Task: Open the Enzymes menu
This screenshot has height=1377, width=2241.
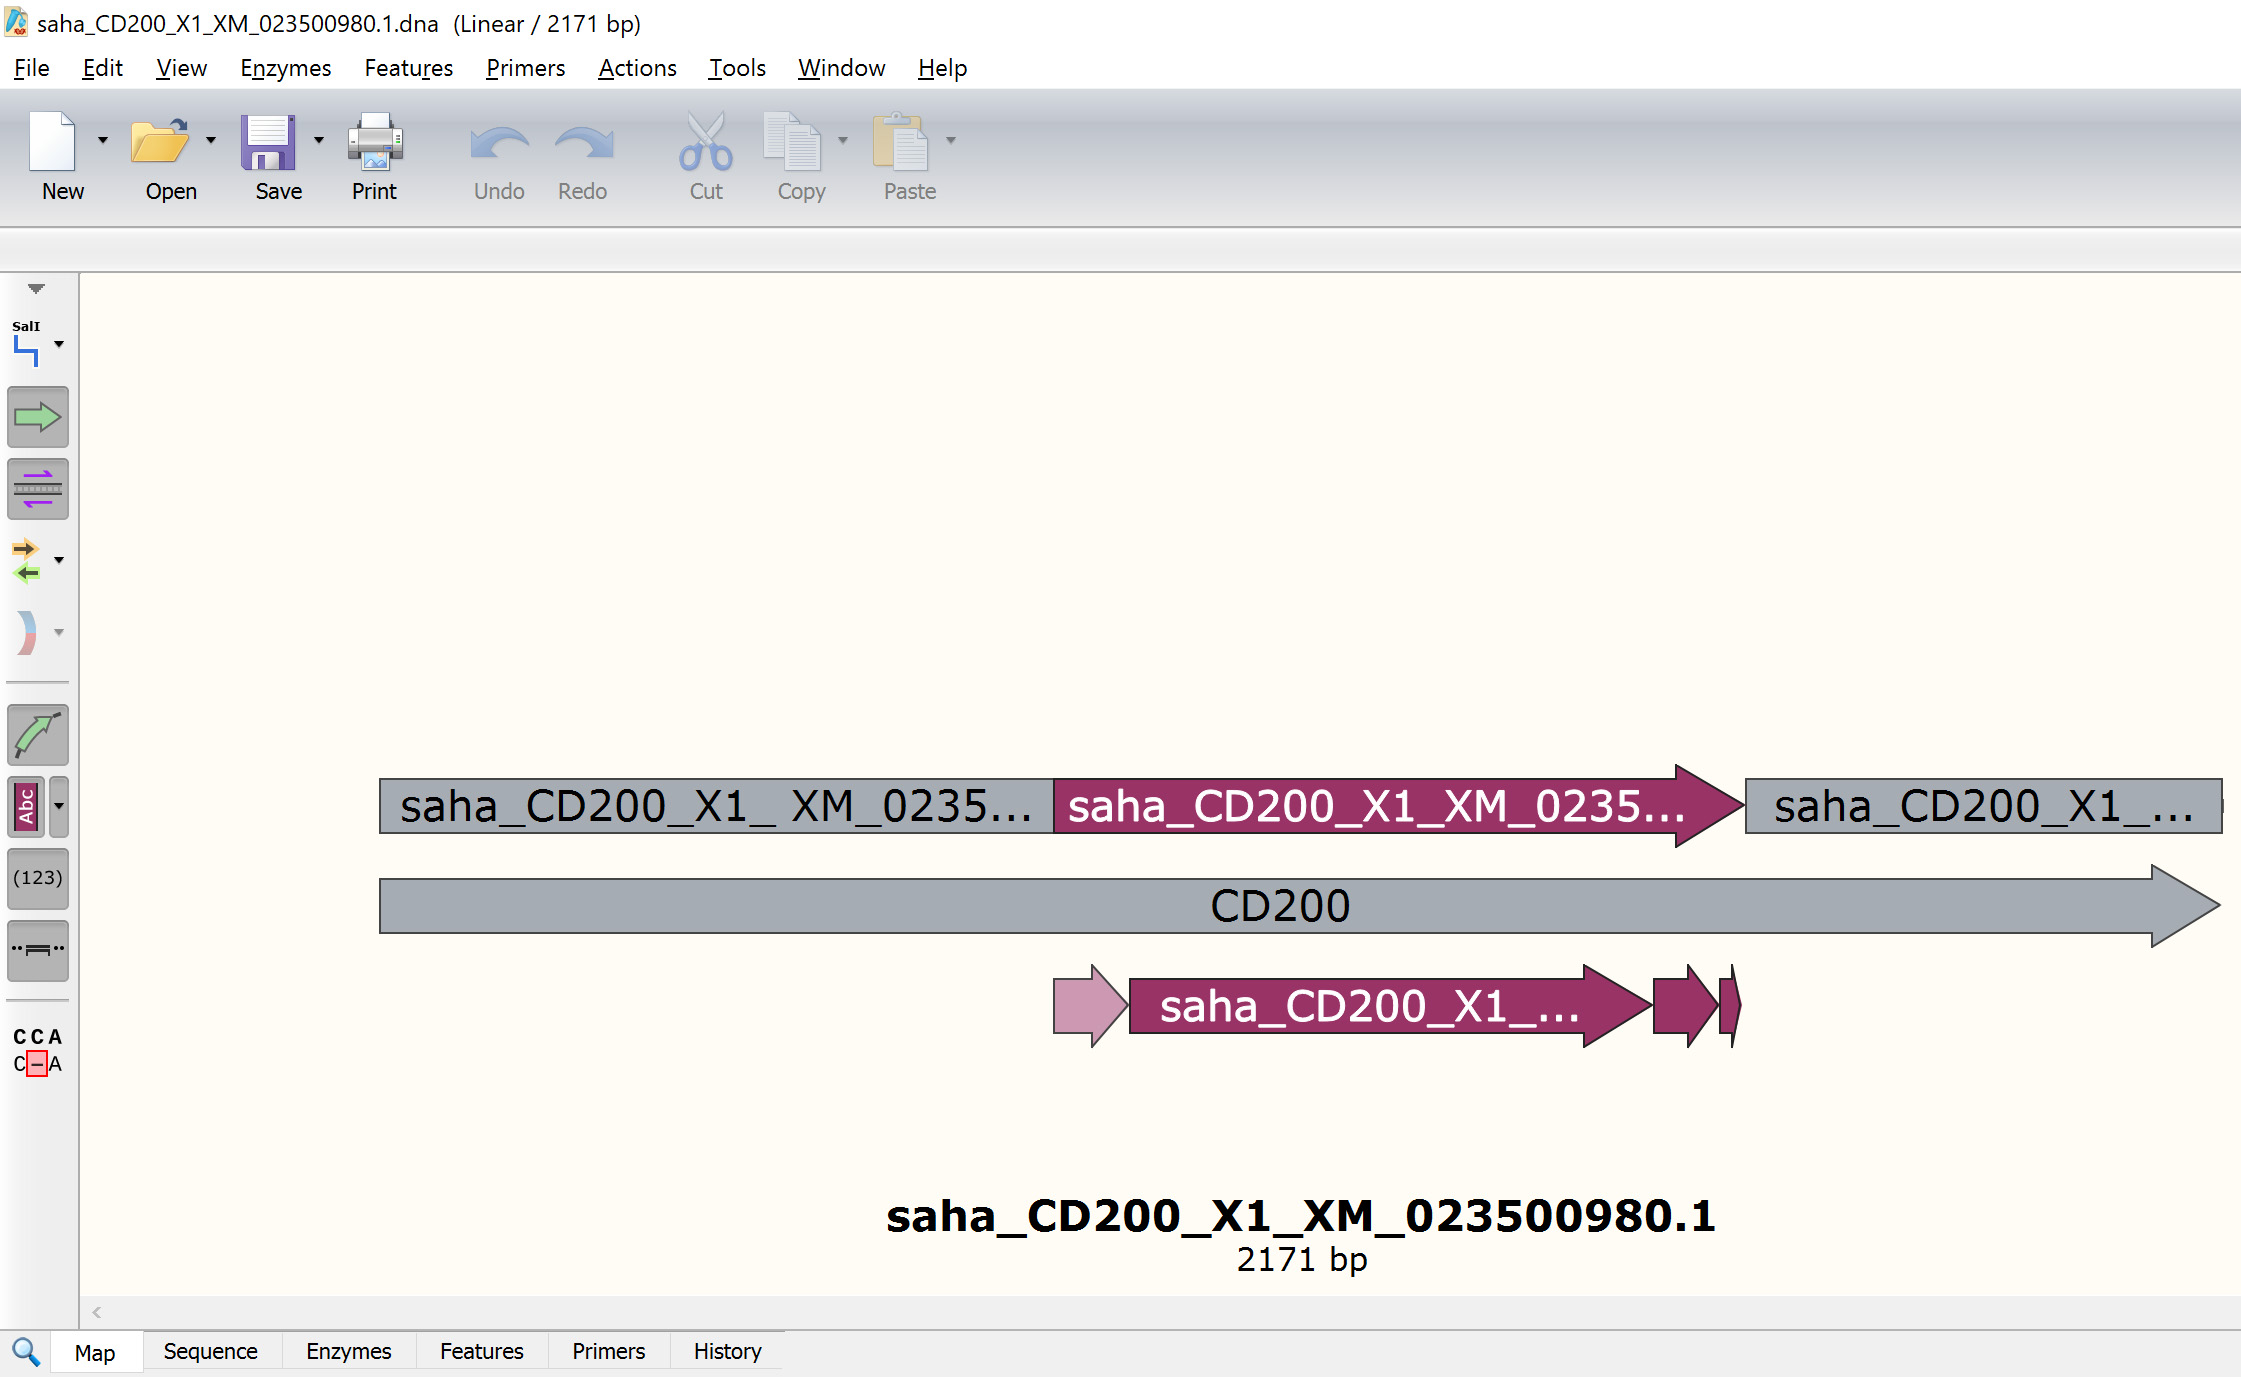Action: click(x=285, y=68)
